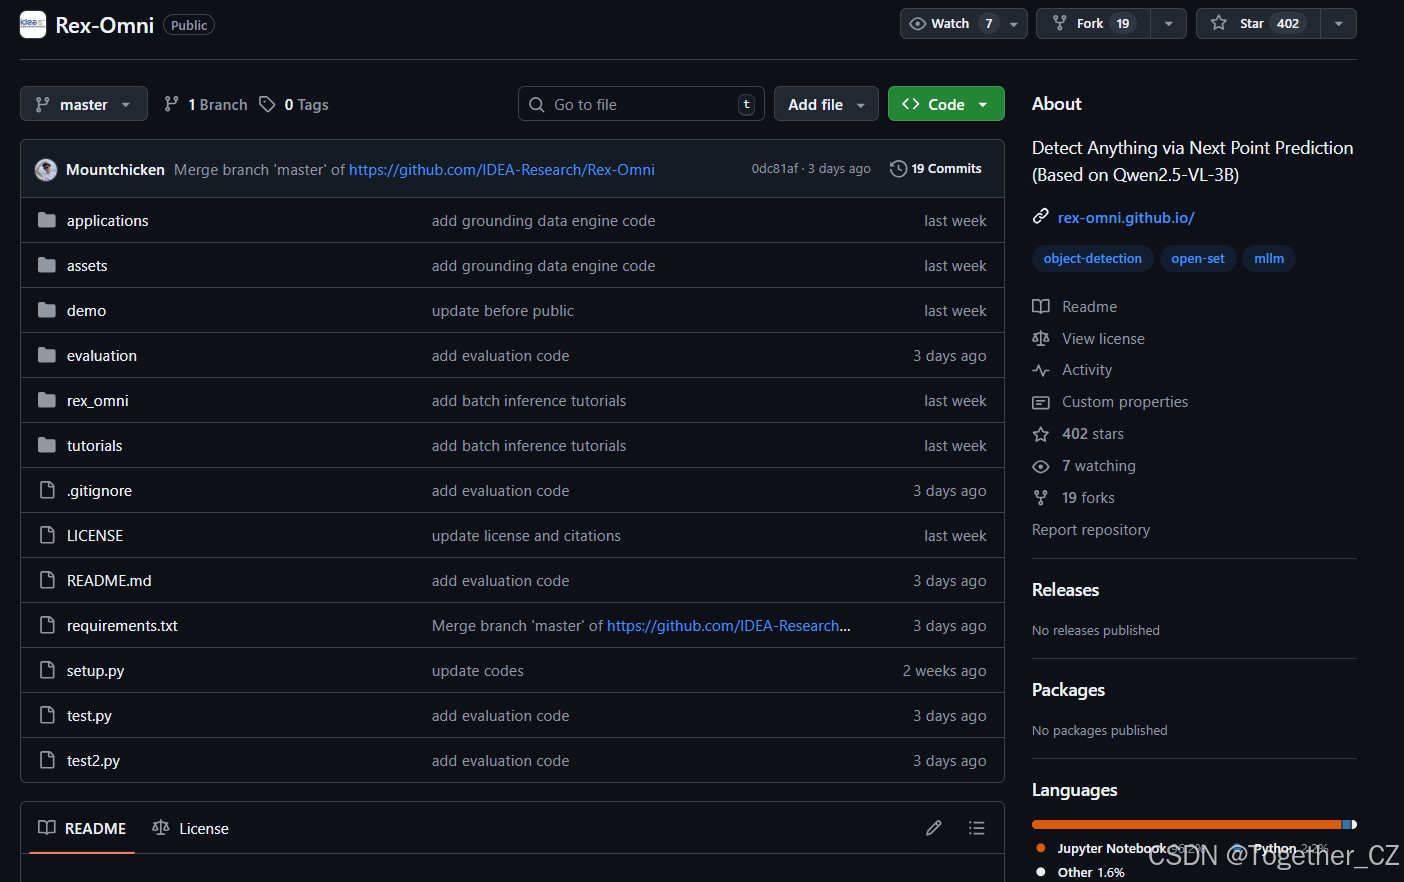1404x882 pixels.
Task: Click the Rex-Omni repository title
Action: 104,25
